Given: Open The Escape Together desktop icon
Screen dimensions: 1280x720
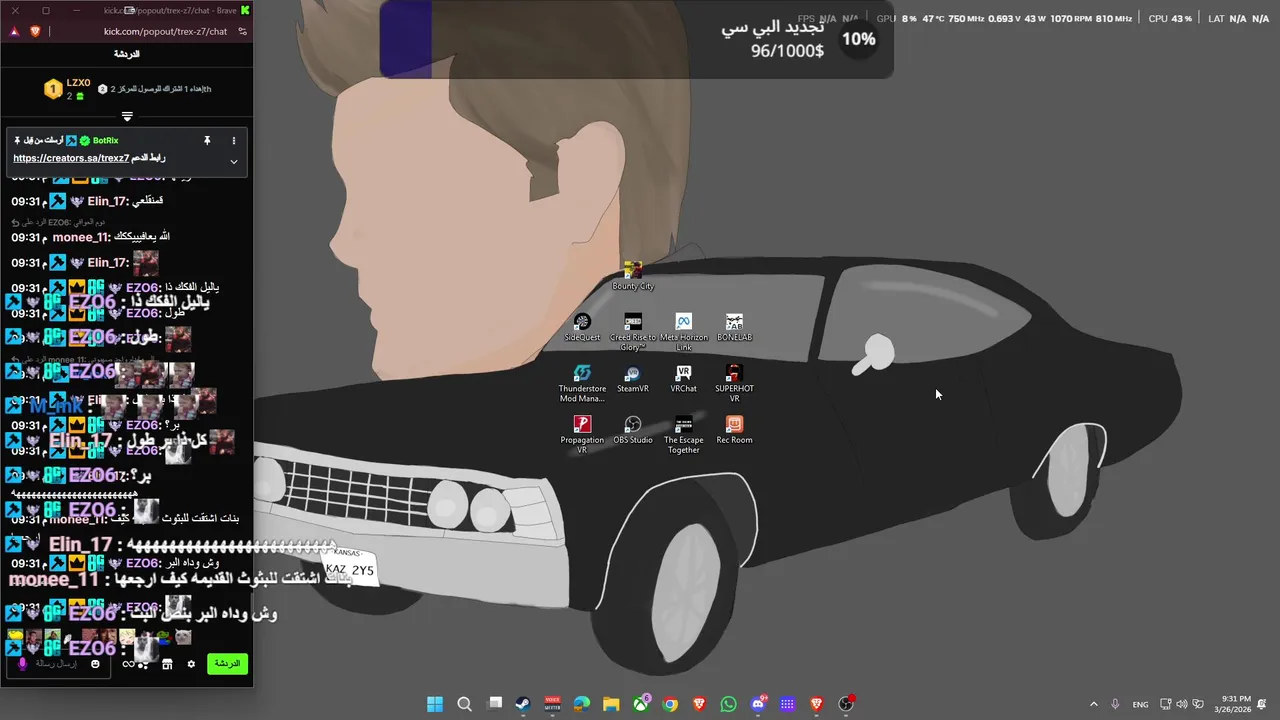Looking at the screenshot, I should (x=684, y=435).
